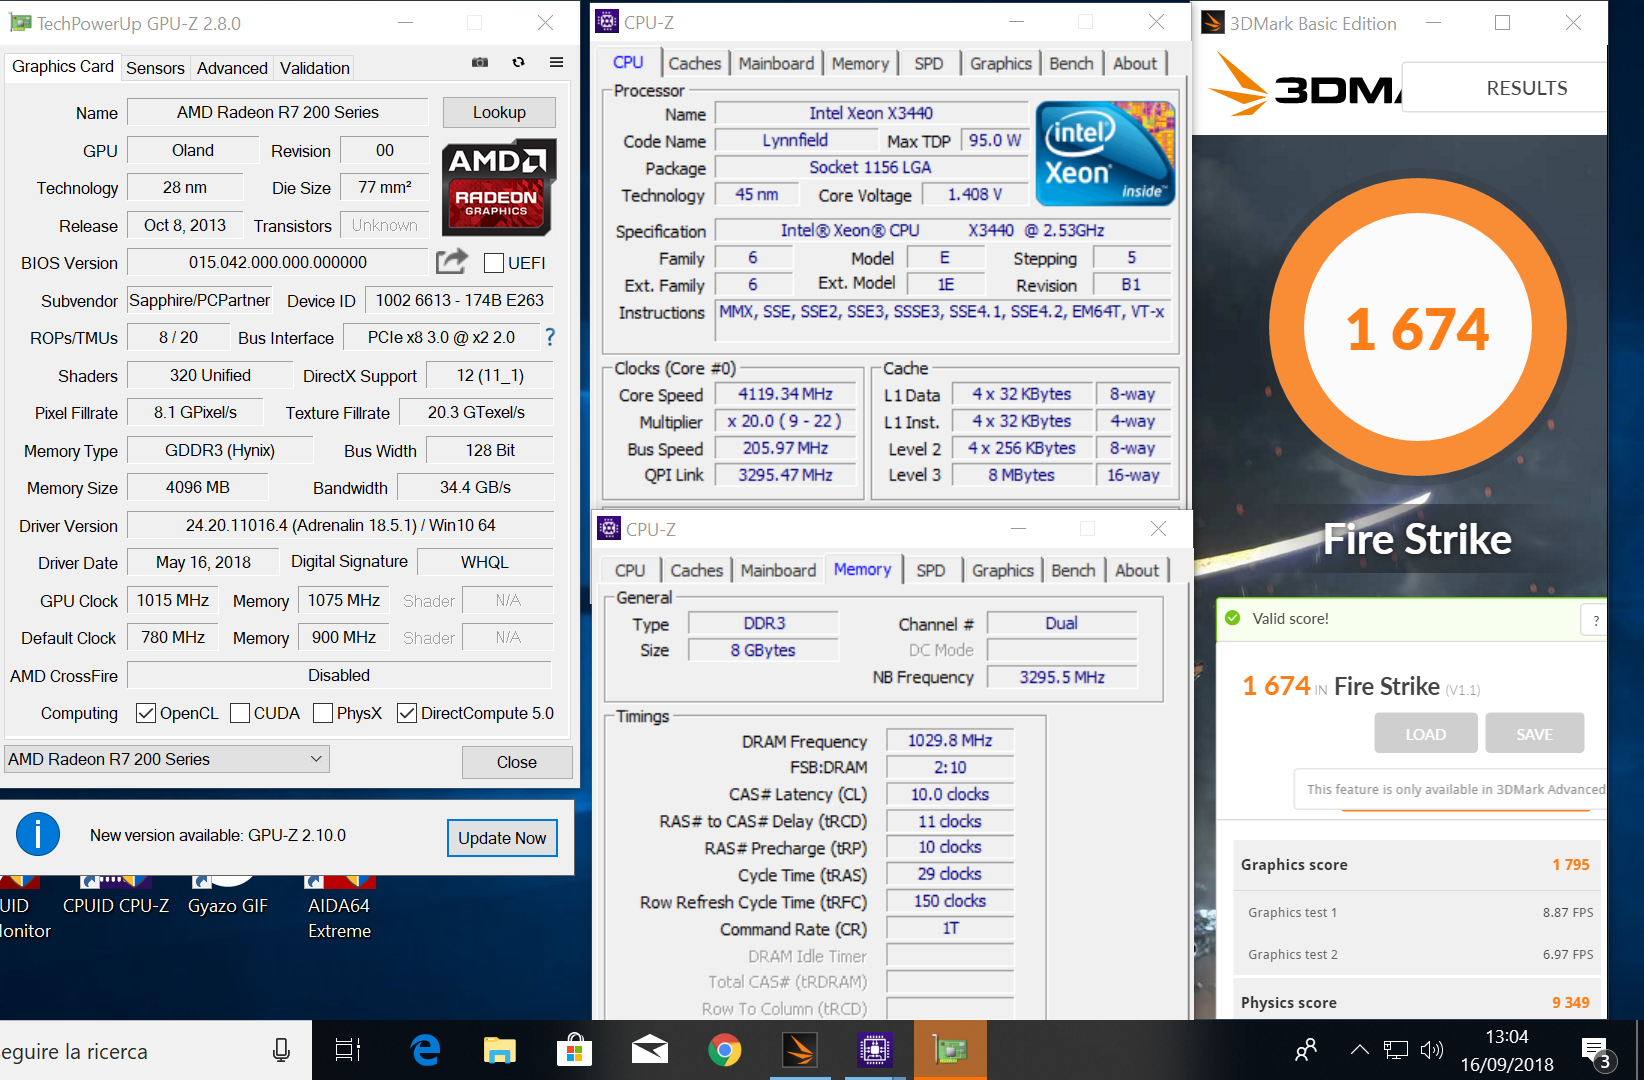
Task: Click the Valid score help question mark
Action: (x=1595, y=620)
